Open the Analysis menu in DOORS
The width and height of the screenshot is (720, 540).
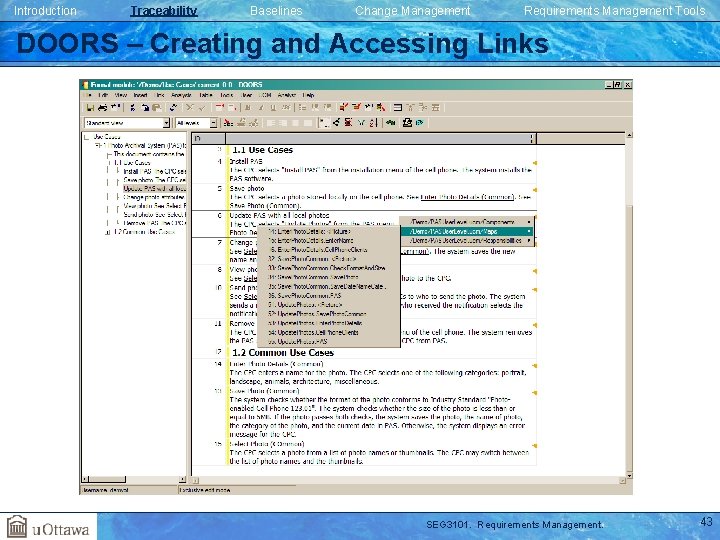click(x=181, y=95)
